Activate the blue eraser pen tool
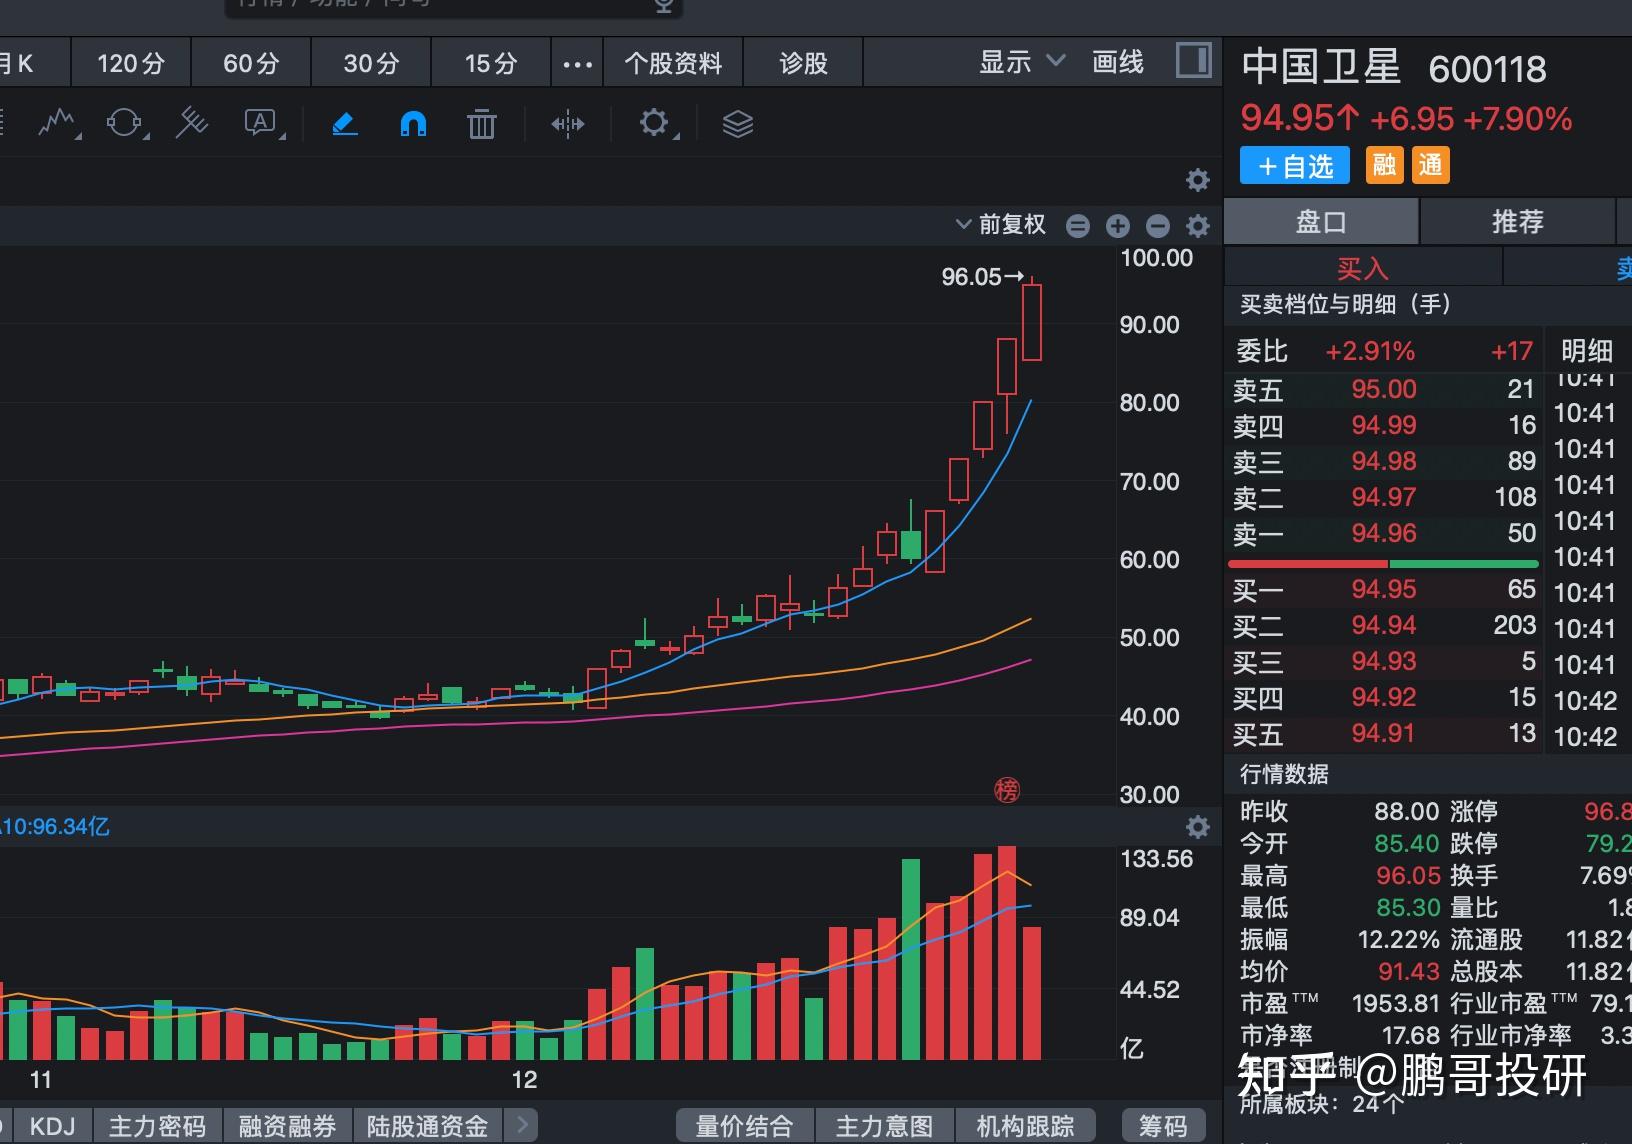1632x1144 pixels. pyautogui.click(x=344, y=124)
